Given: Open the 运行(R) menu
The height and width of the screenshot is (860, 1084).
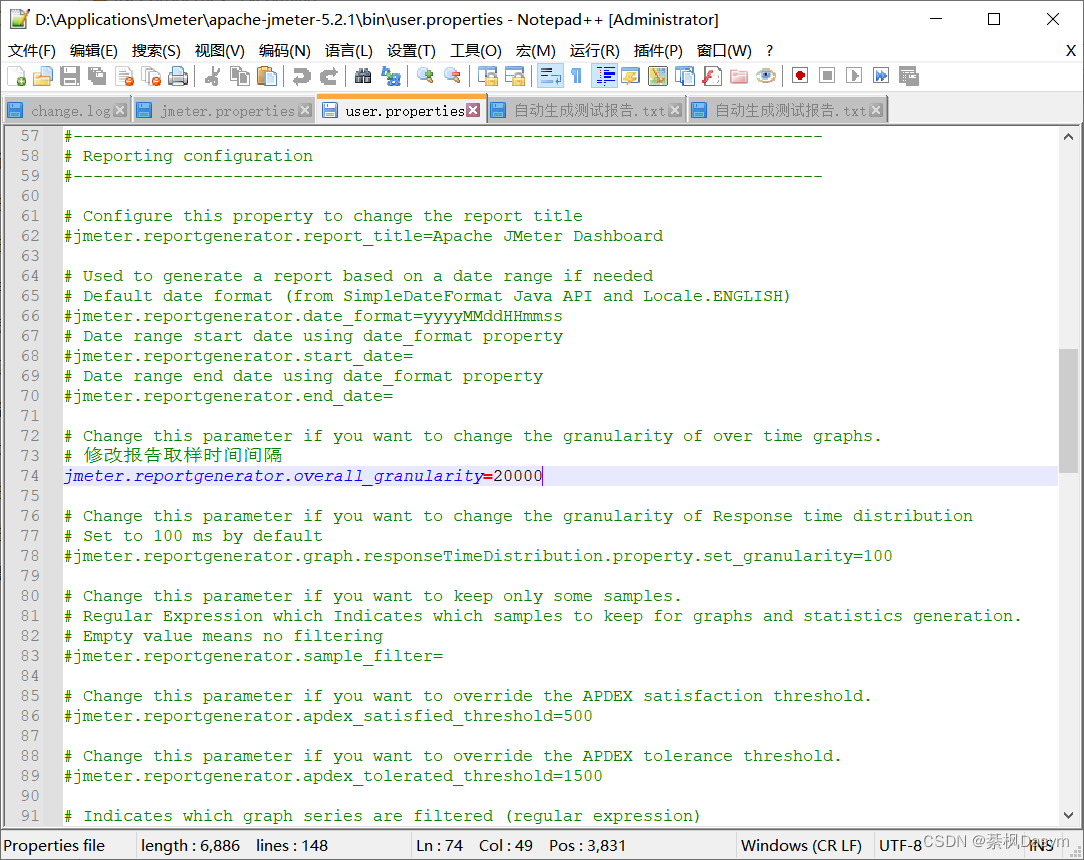Looking at the screenshot, I should coord(595,50).
